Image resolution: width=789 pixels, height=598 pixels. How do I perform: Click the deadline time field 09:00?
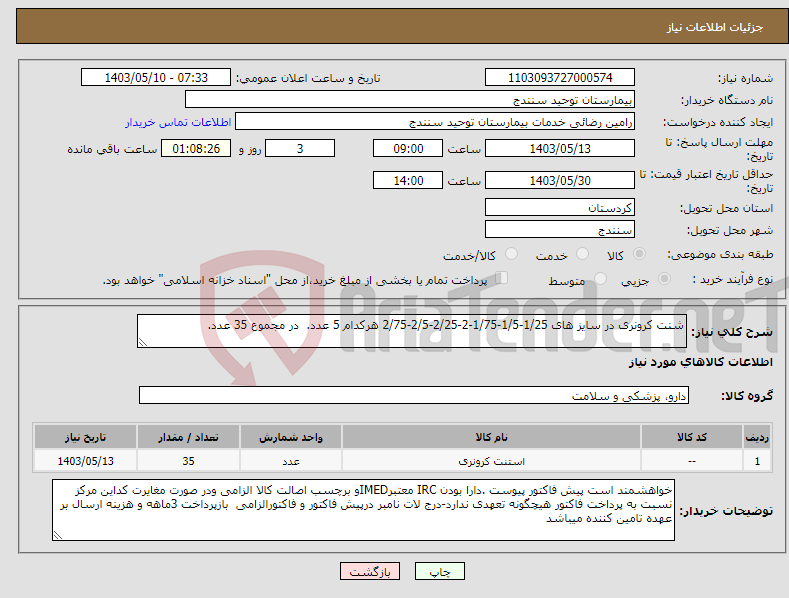[408, 148]
